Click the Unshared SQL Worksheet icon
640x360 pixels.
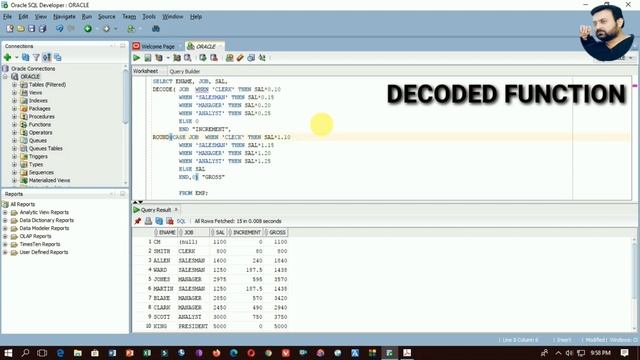coord(229,58)
